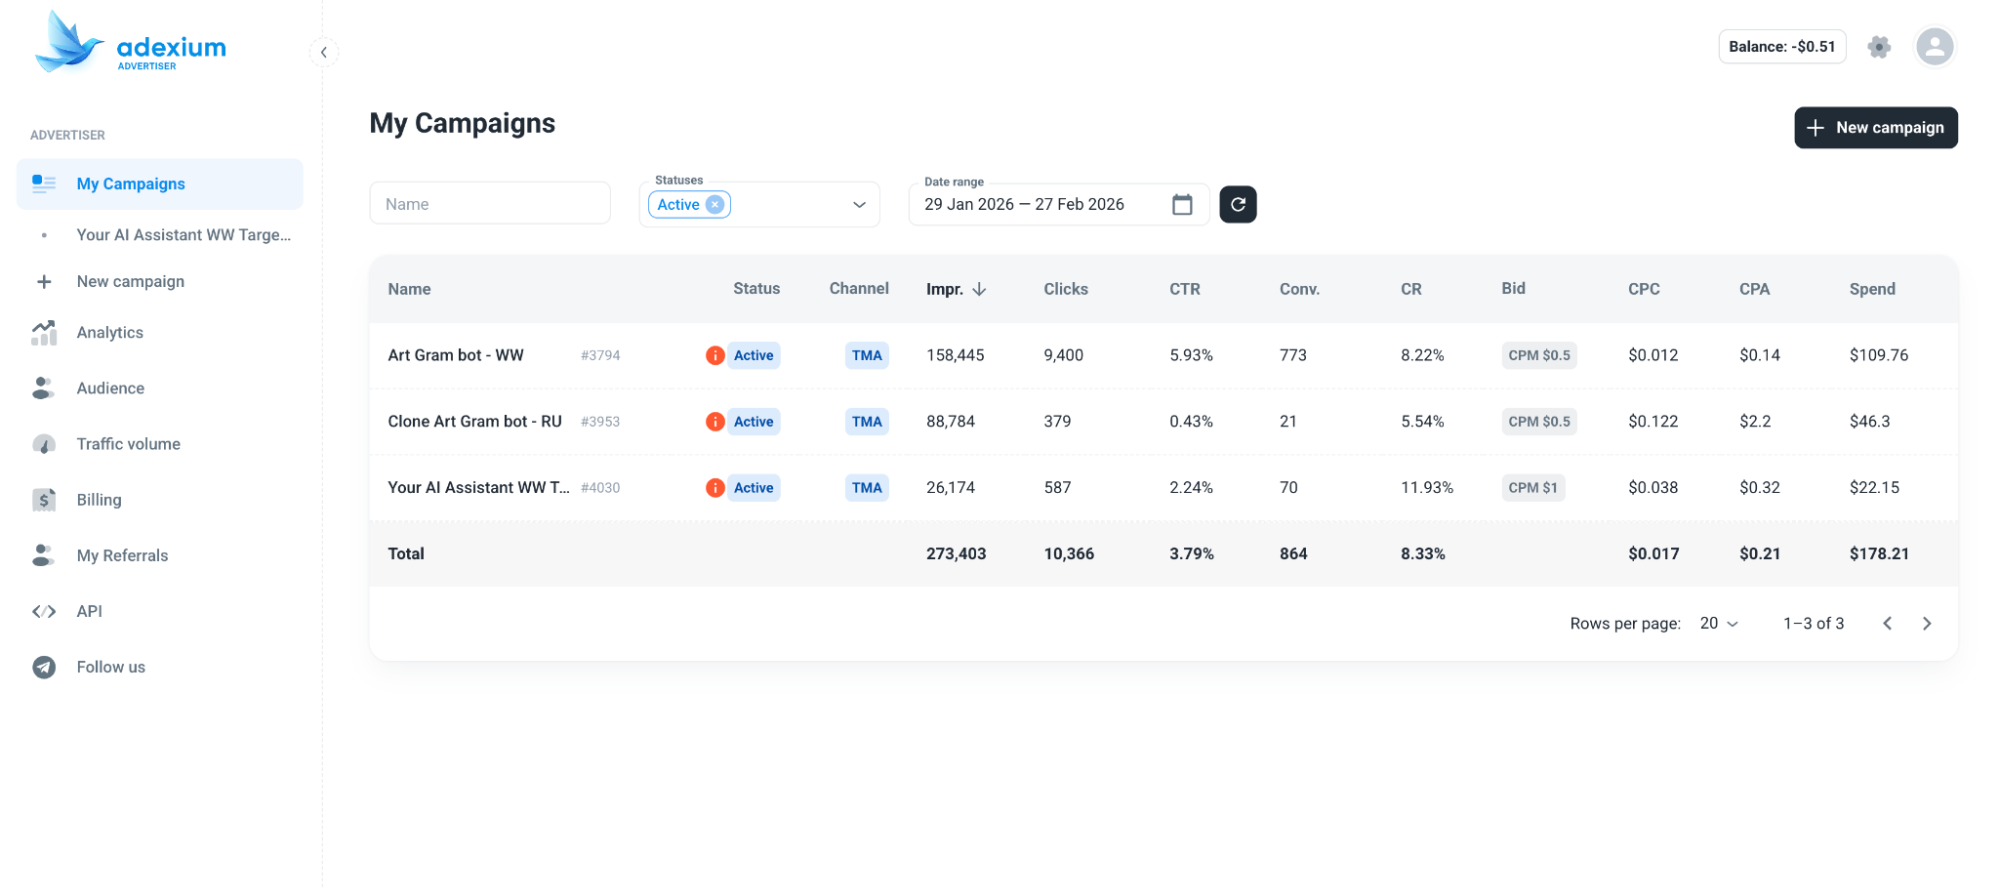Open the calendar date picker icon
The height and width of the screenshot is (891, 1999).
tap(1182, 205)
